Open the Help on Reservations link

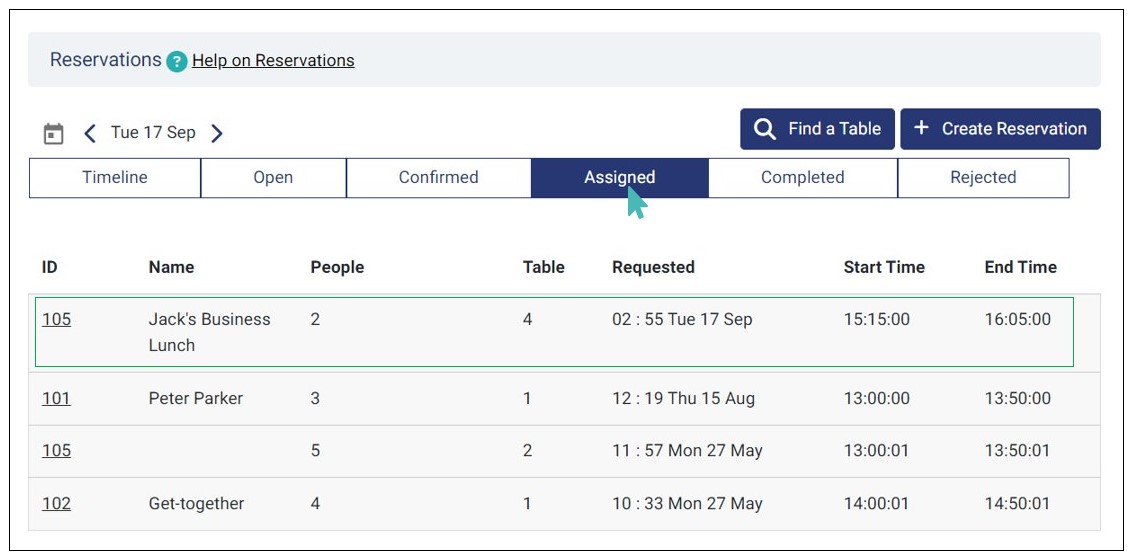pos(273,61)
